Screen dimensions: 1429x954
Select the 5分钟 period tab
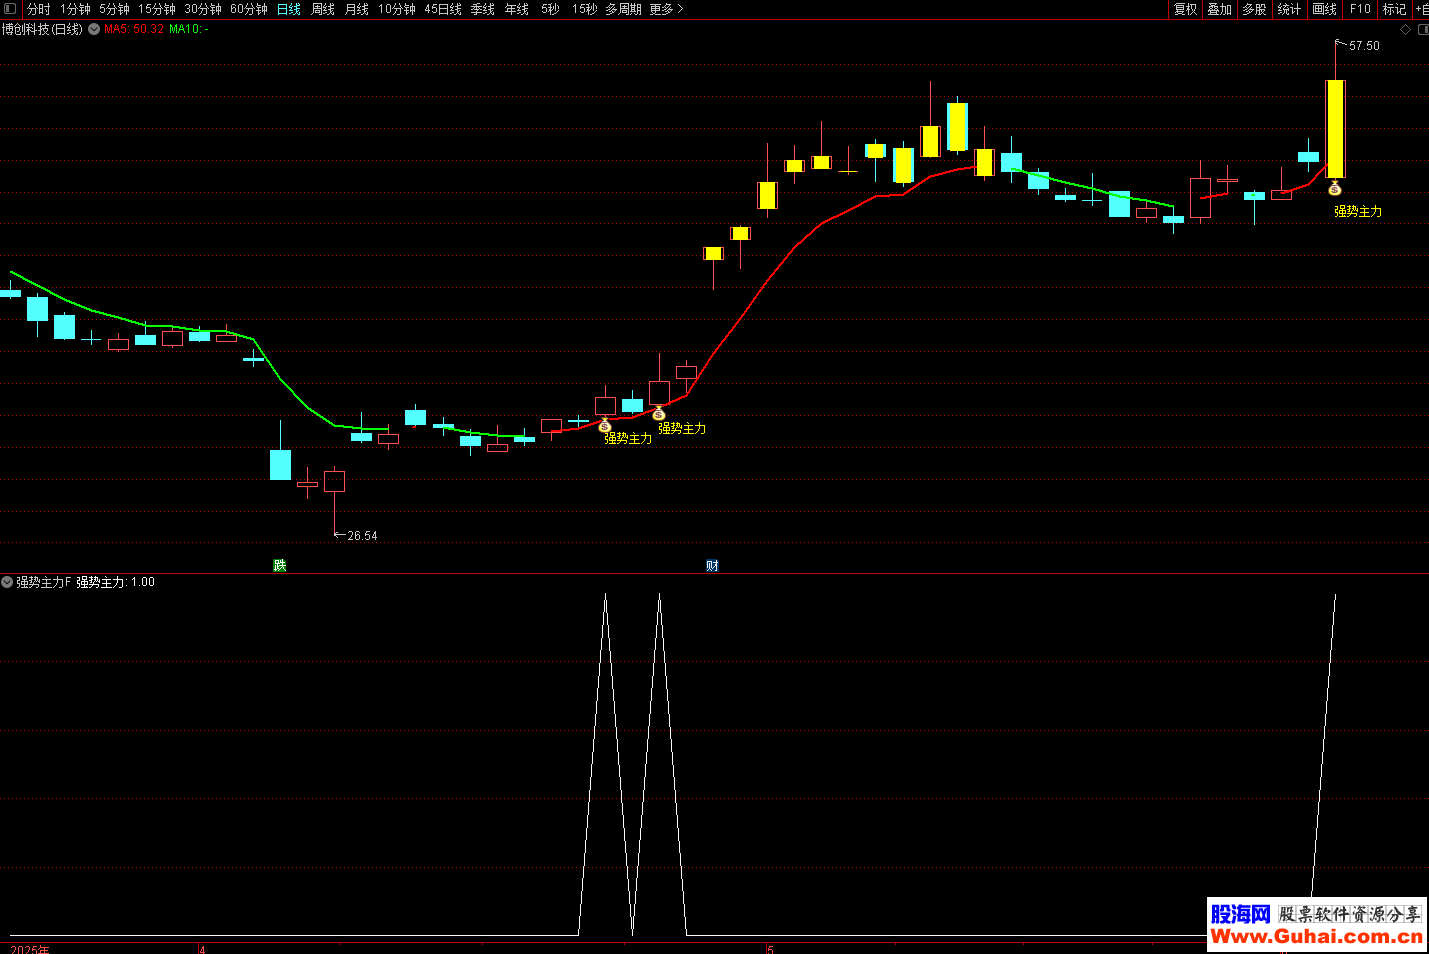[114, 9]
